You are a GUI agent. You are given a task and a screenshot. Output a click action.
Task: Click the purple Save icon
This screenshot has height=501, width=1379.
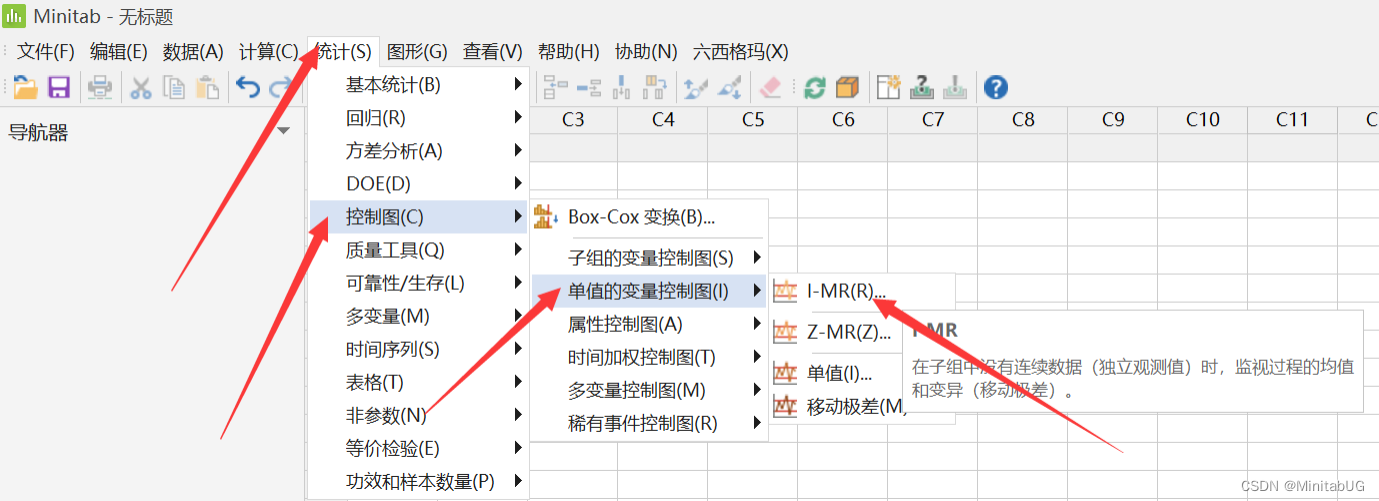[x=59, y=87]
